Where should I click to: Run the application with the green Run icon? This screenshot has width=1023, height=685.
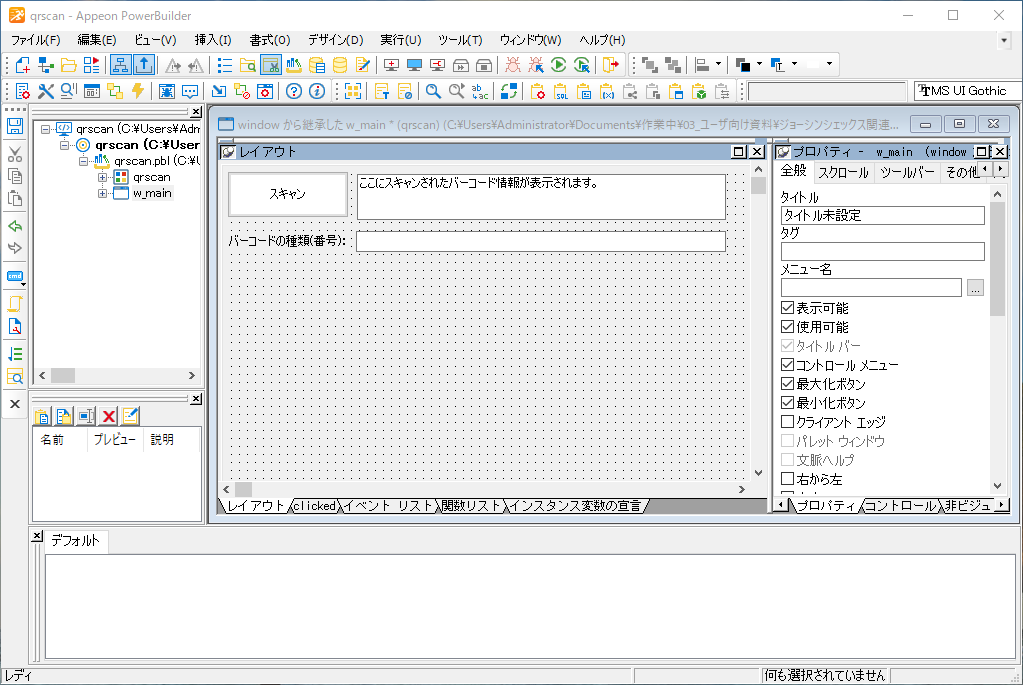[x=557, y=63]
